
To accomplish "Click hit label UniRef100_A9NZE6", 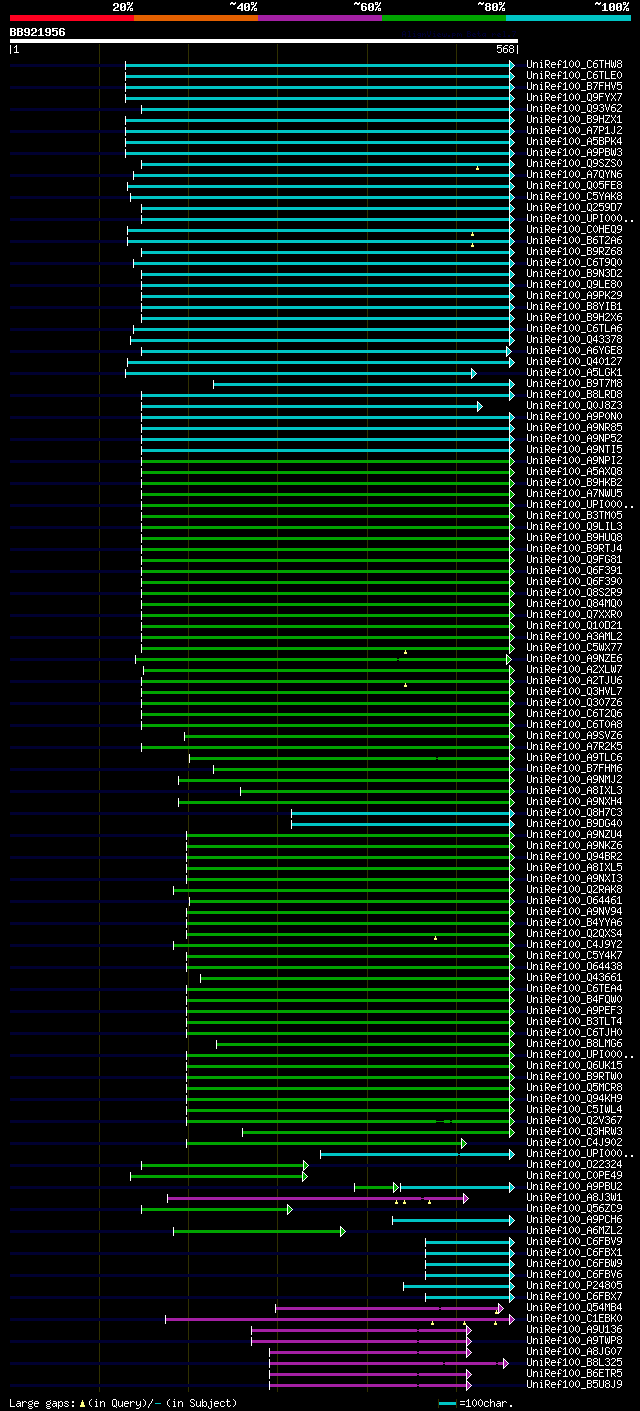I will (574, 658).
